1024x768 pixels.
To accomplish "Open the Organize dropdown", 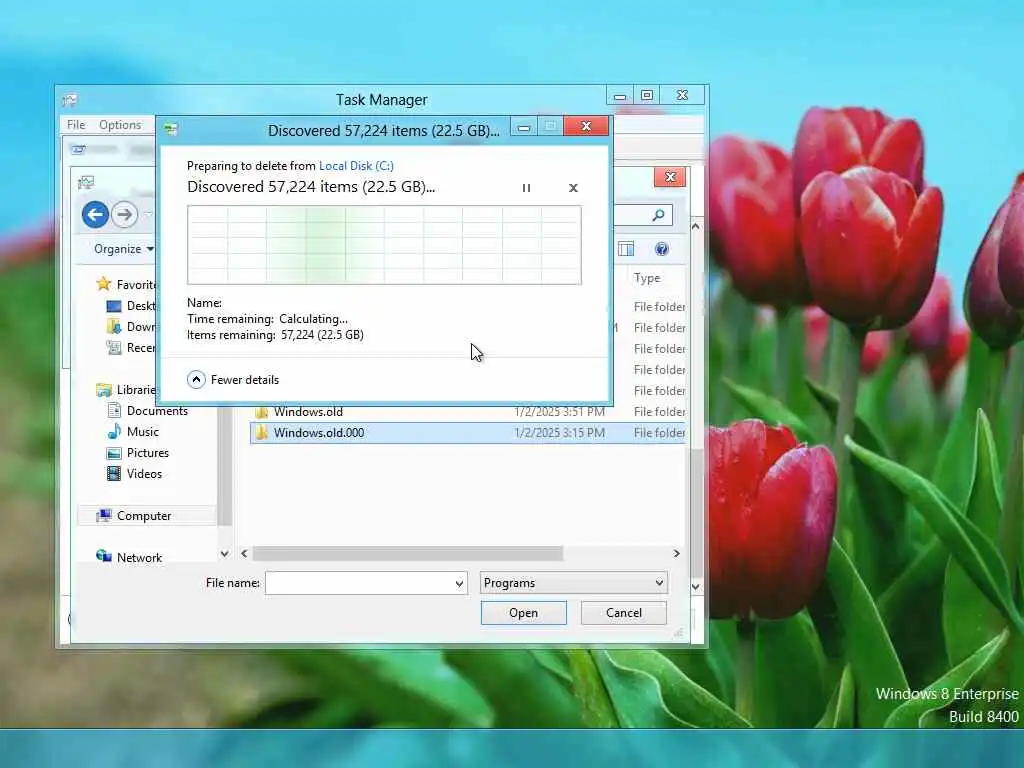I will [123, 249].
